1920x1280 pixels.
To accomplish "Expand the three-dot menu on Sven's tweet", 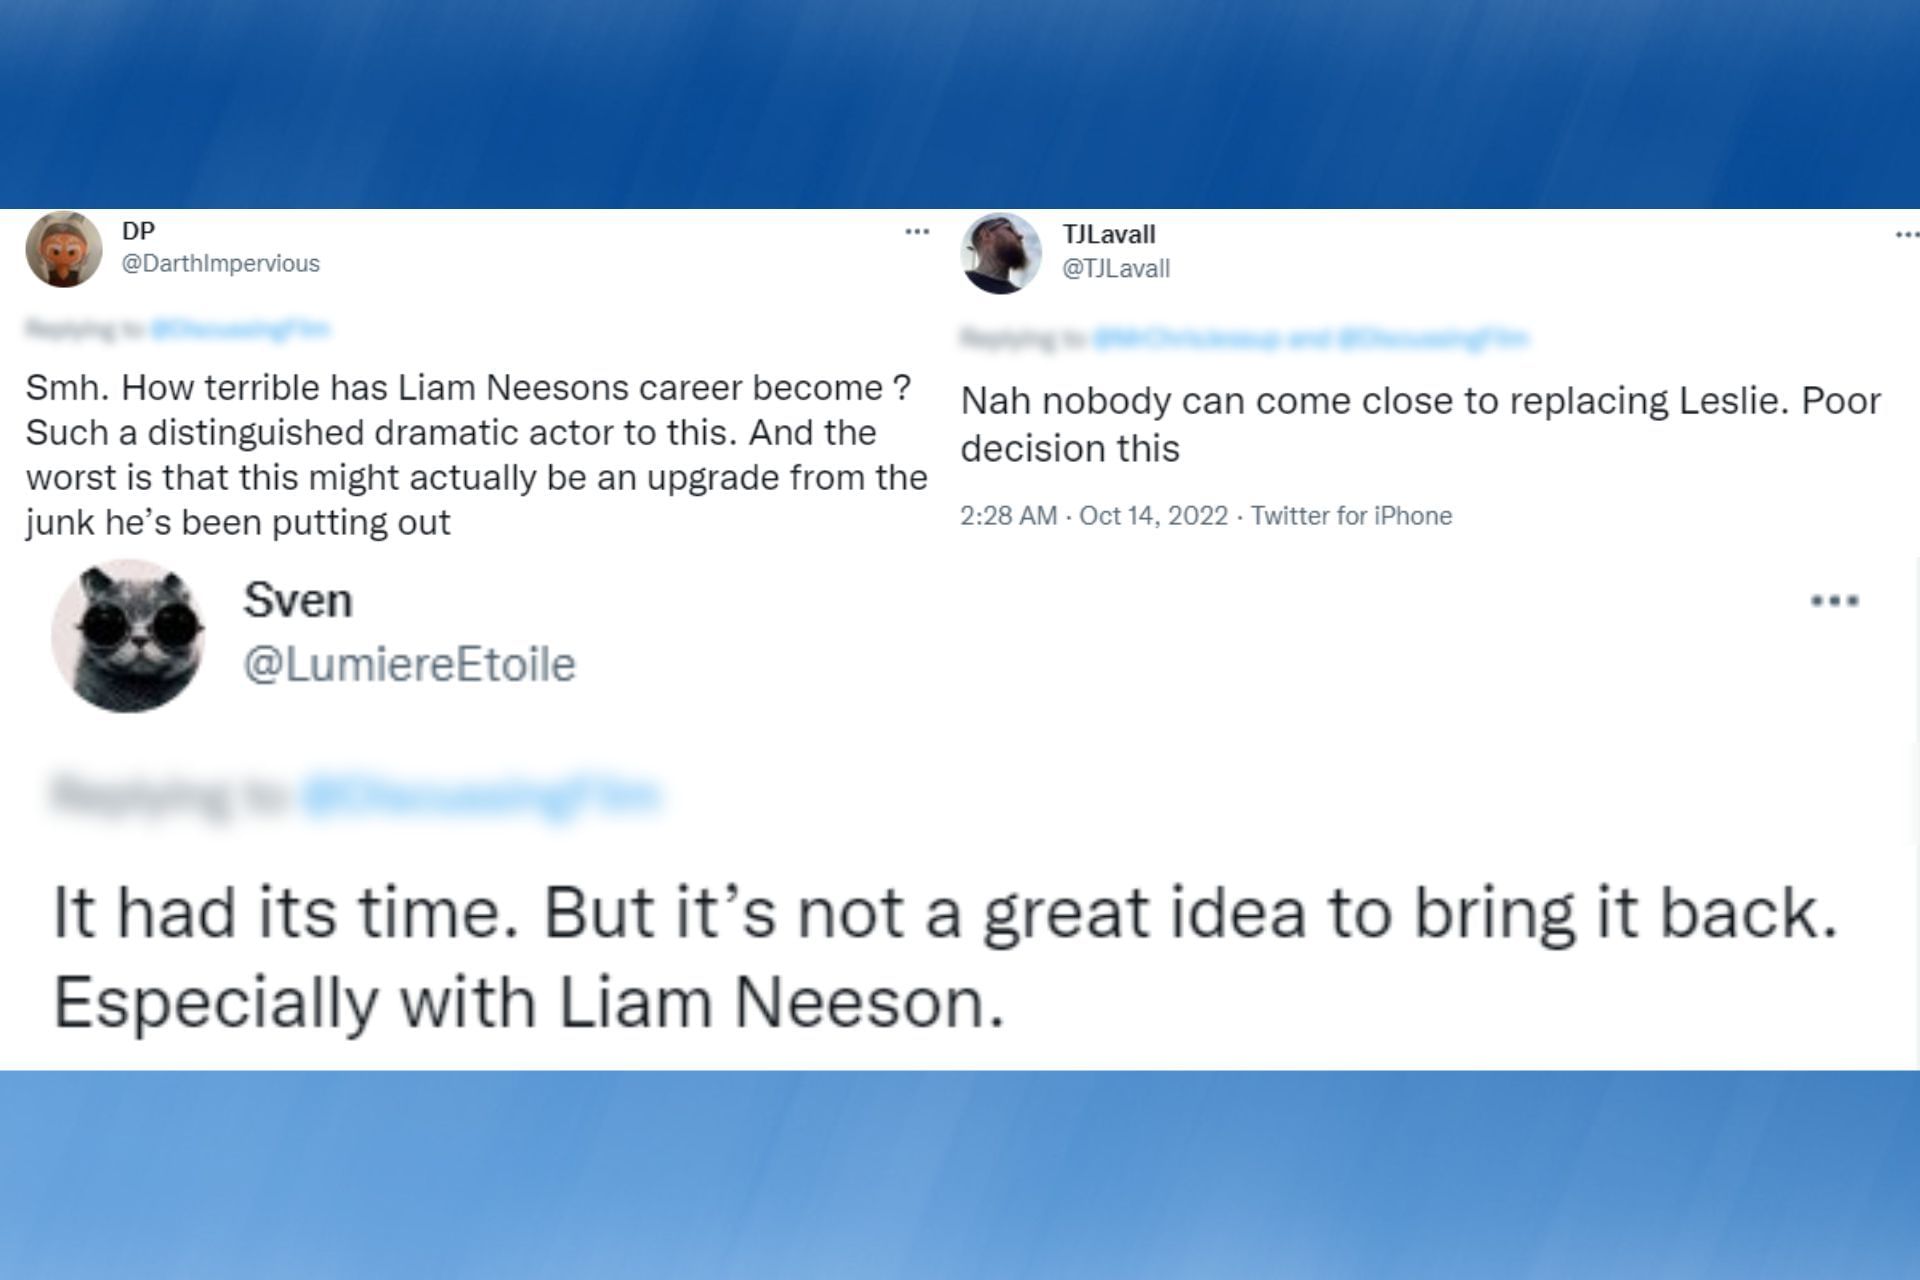I will point(1834,601).
